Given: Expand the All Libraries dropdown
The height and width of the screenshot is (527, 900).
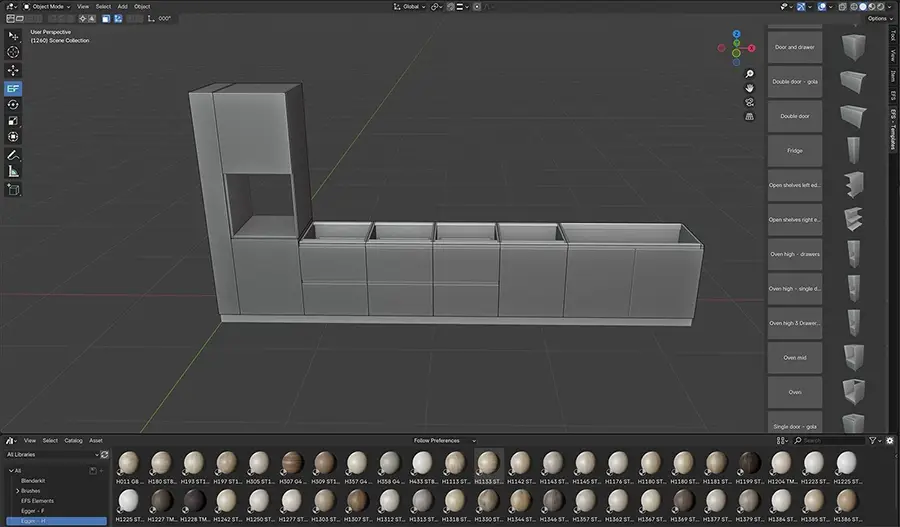Looking at the screenshot, I should pyautogui.click(x=52, y=454).
